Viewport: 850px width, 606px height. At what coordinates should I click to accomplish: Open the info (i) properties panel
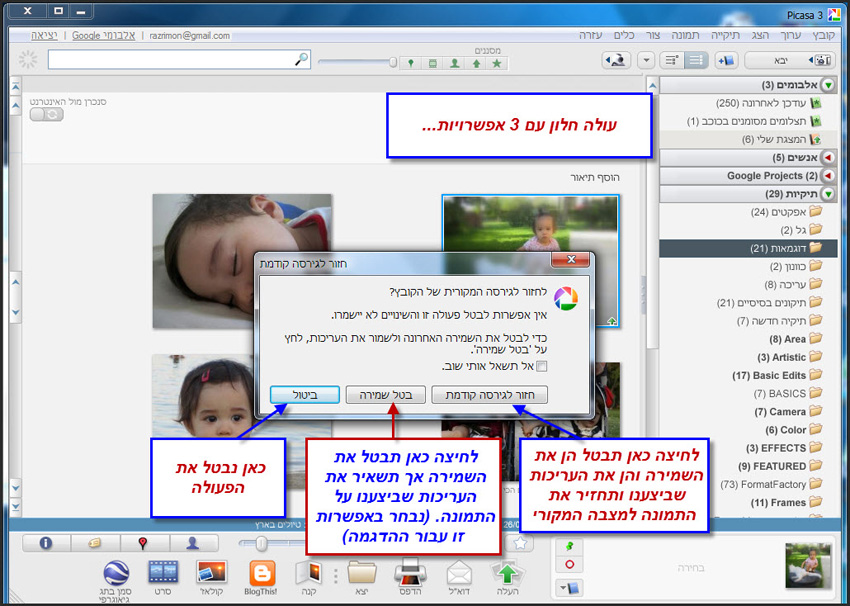46,543
